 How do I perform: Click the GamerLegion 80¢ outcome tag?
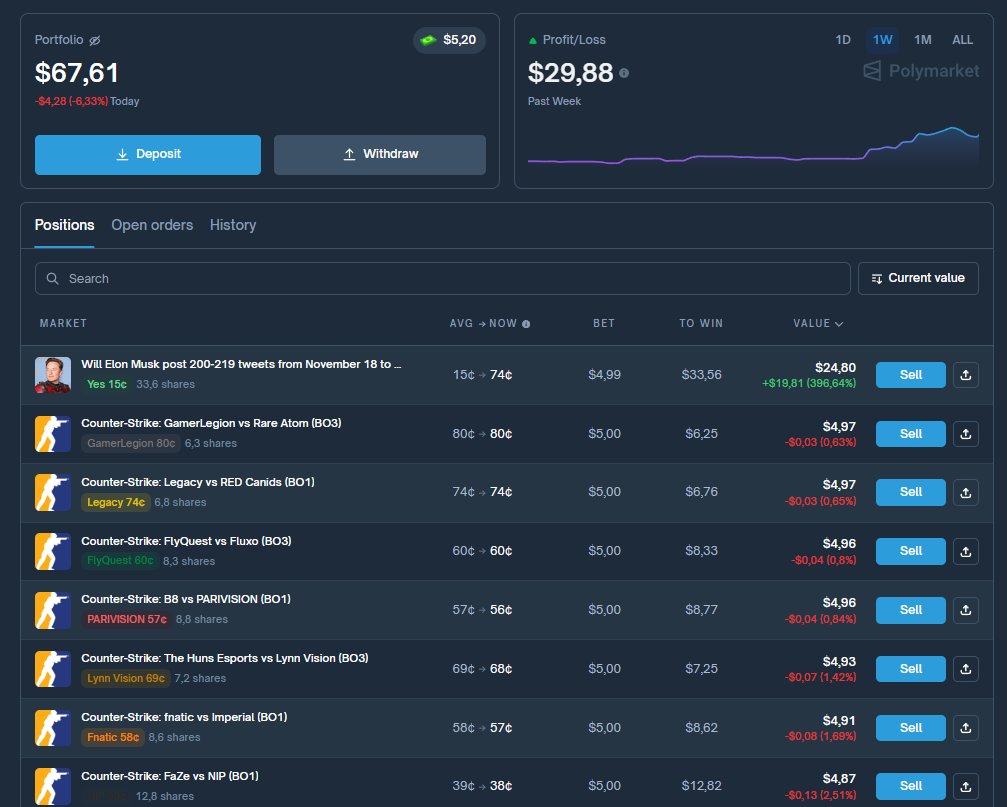click(131, 444)
